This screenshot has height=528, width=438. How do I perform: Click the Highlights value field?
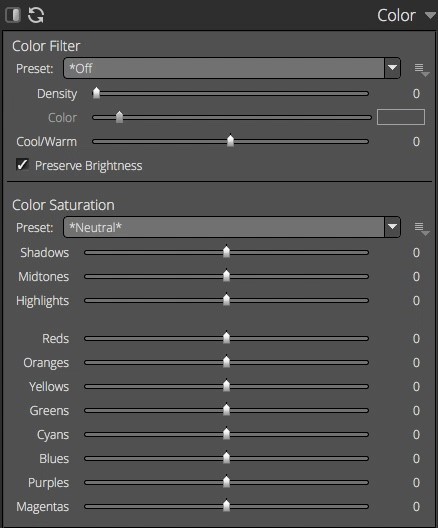pos(416,300)
